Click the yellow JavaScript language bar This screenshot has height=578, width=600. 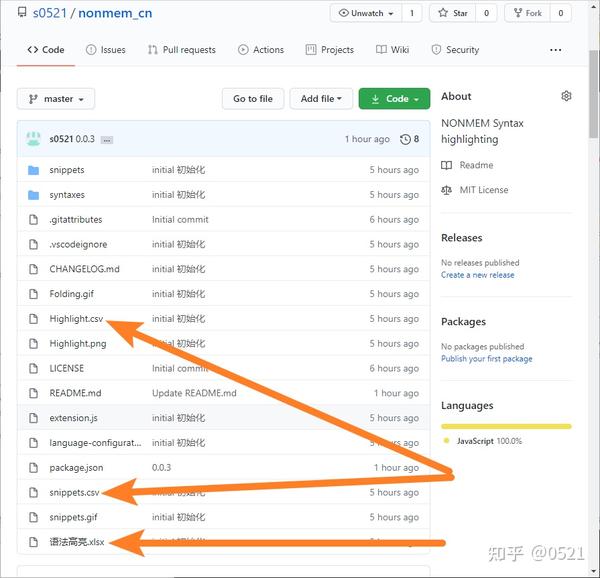(506, 426)
